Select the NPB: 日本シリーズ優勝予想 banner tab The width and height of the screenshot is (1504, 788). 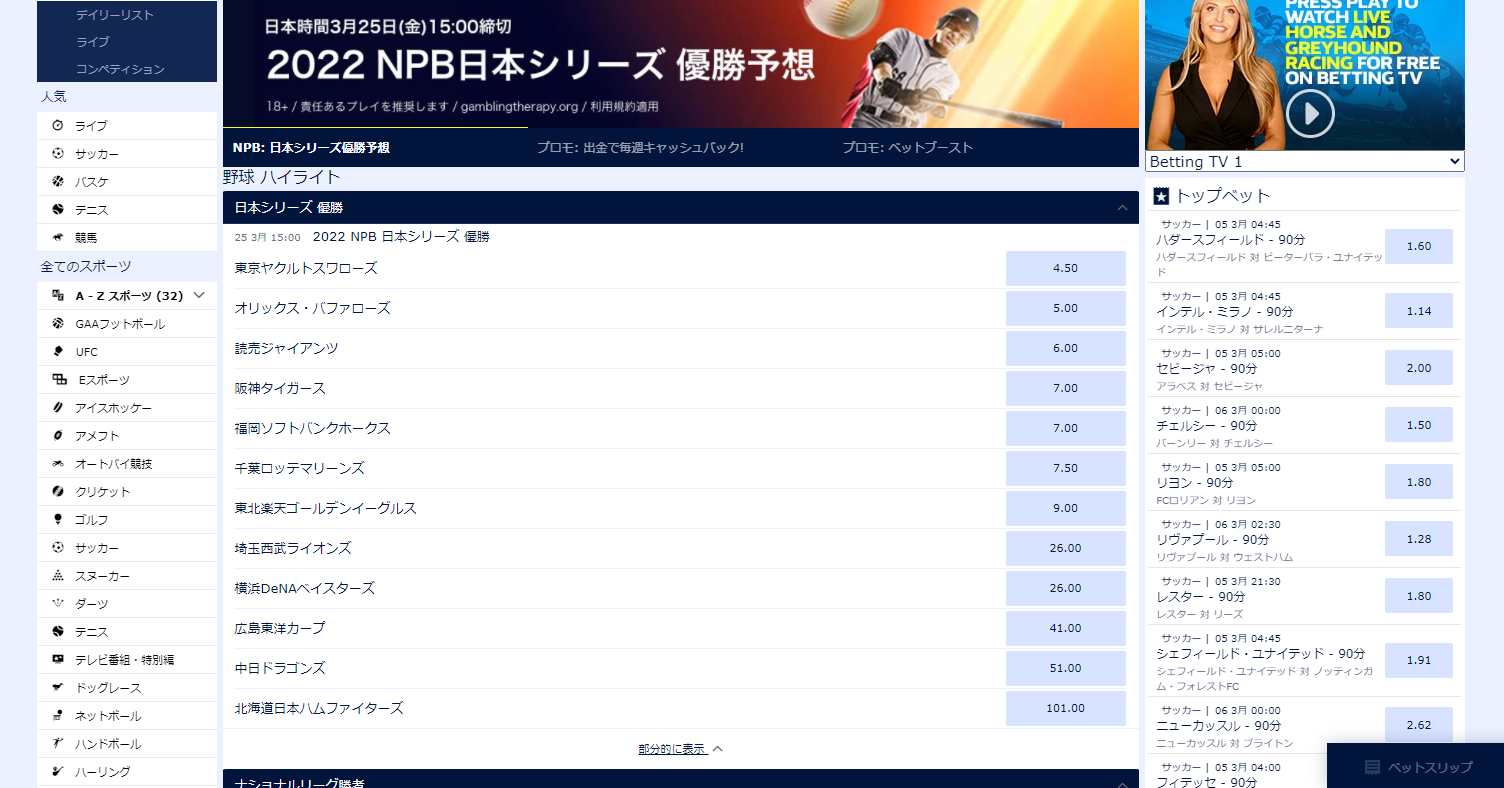[x=311, y=148]
